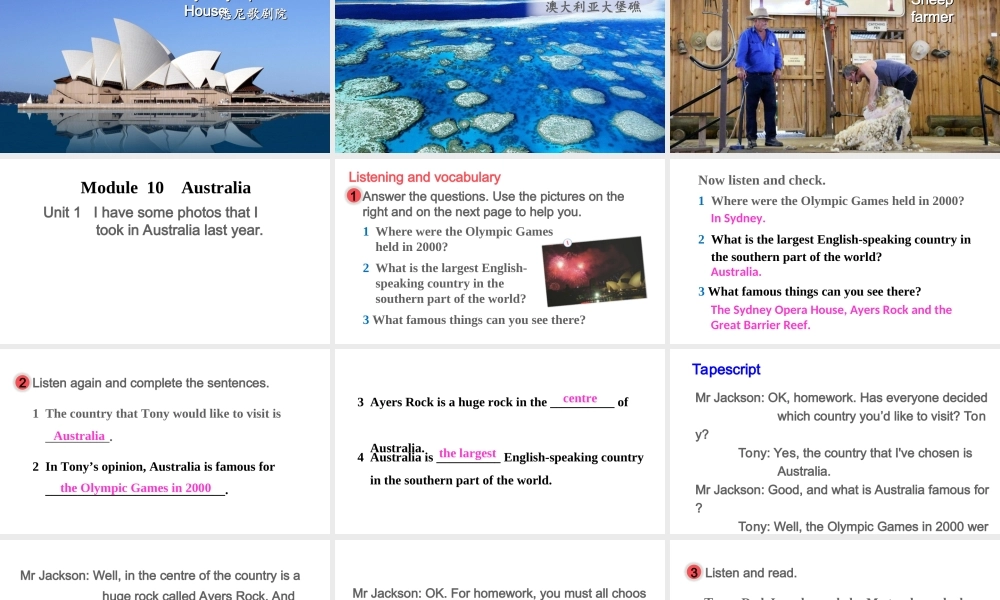Click the filled blank 'centre'
Viewport: 1000px width, 600px height.
(580, 399)
